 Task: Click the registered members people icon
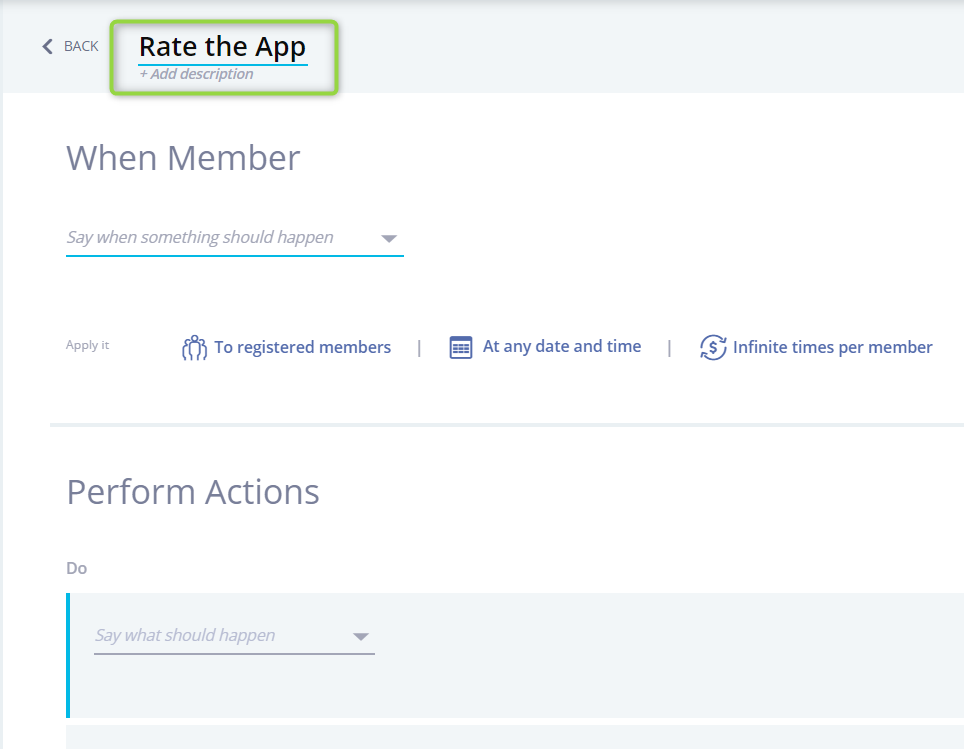194,347
